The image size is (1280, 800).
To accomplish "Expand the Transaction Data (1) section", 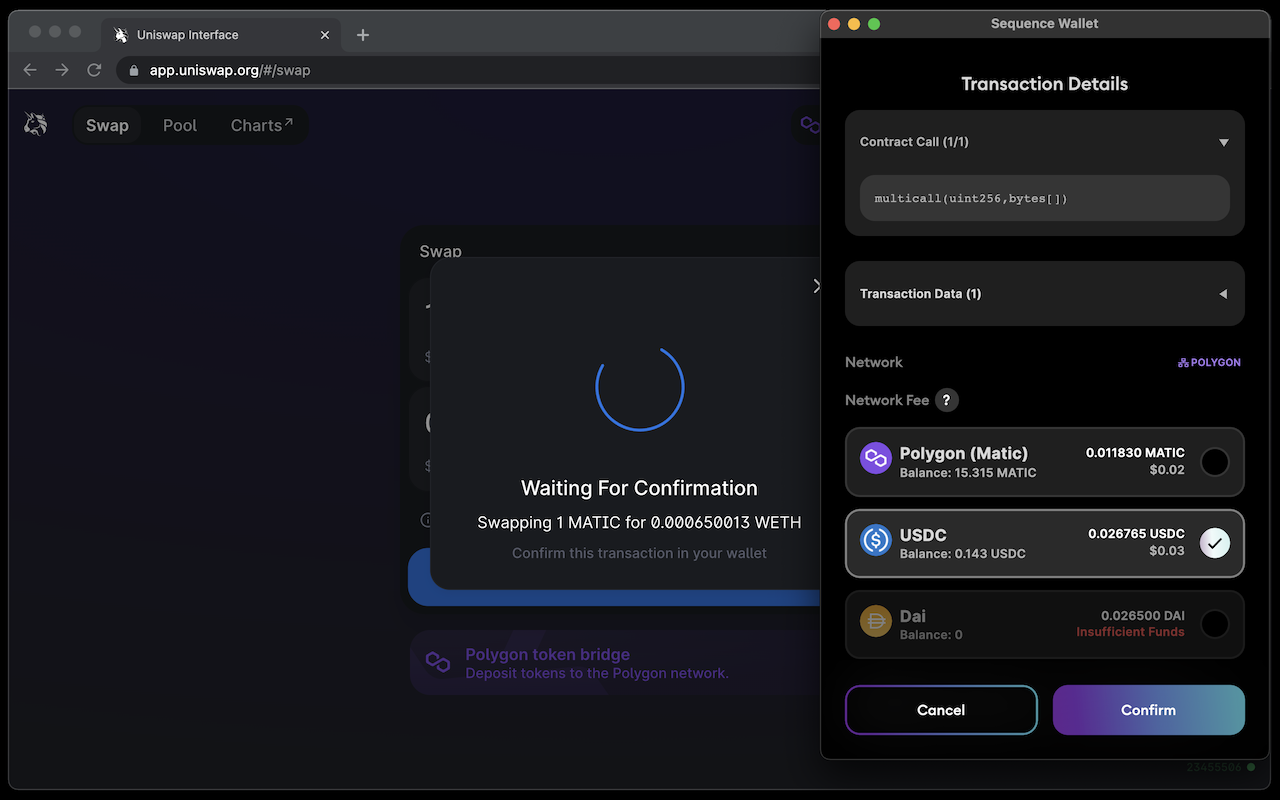I will pyautogui.click(x=1224, y=294).
